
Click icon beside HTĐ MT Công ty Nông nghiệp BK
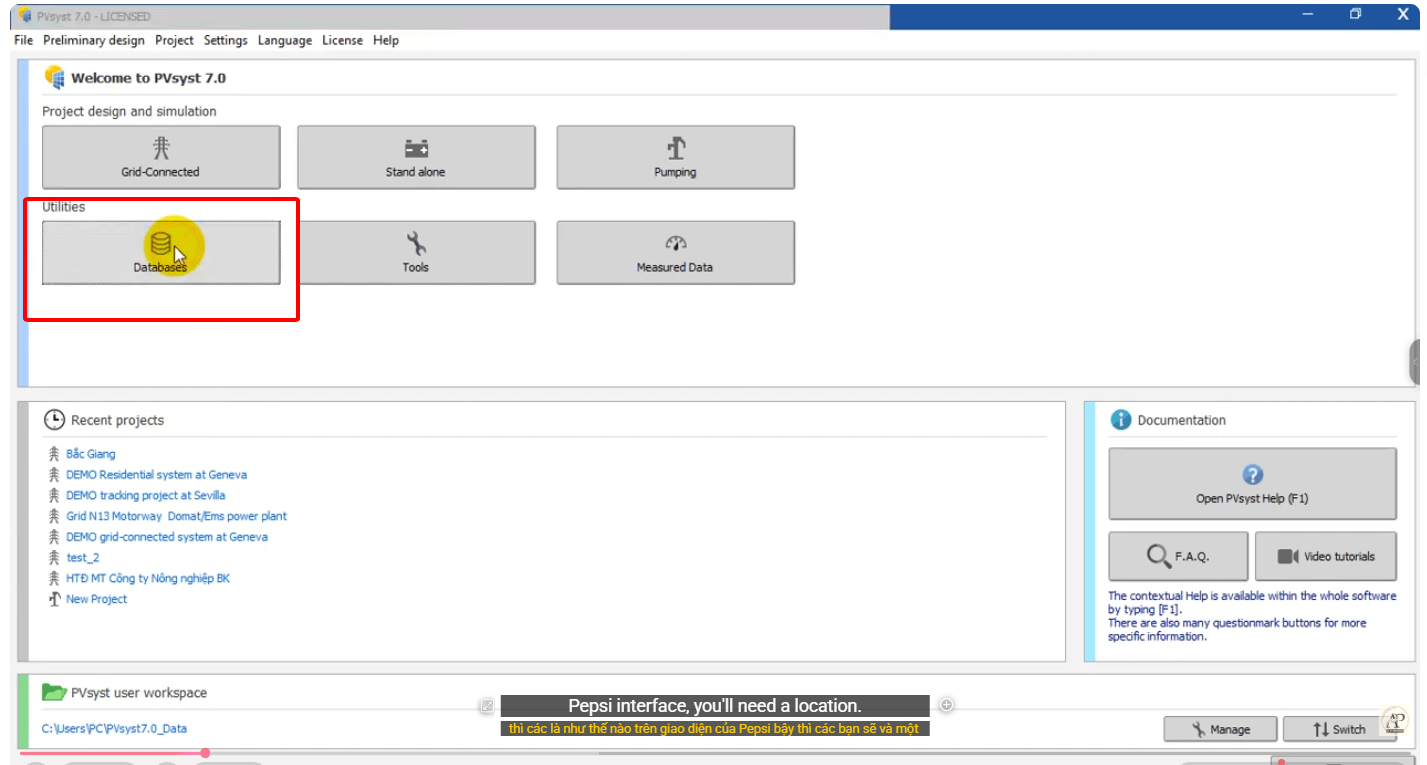pos(54,578)
